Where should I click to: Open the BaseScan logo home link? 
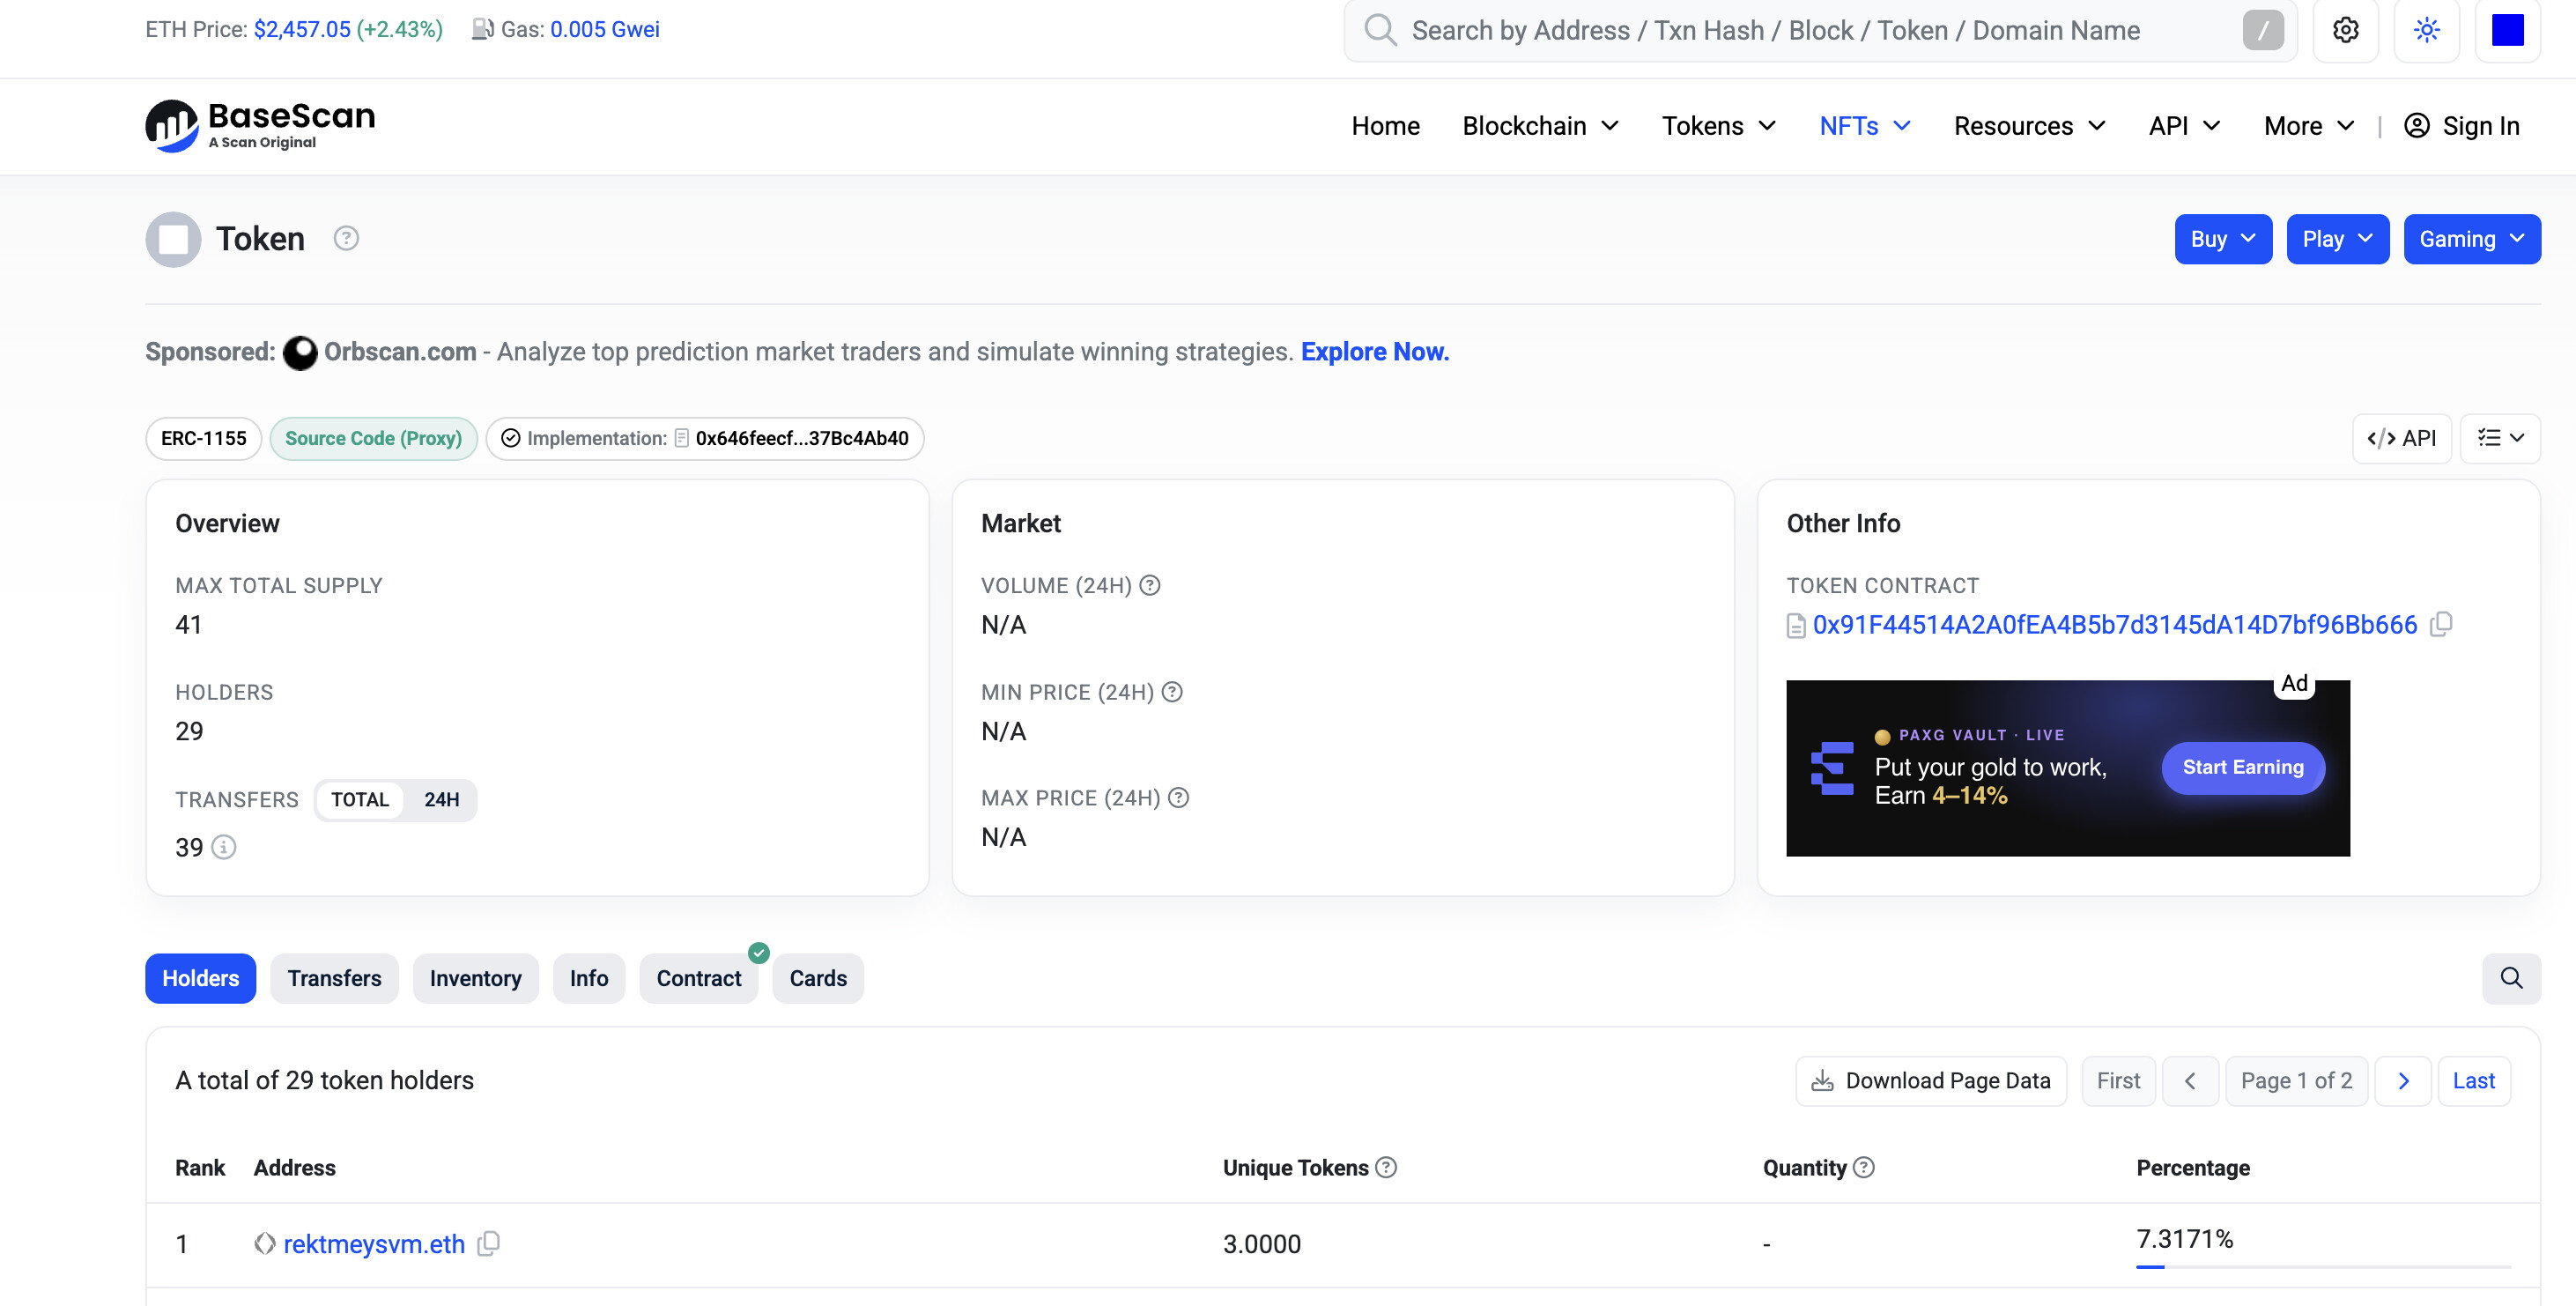[x=260, y=126]
